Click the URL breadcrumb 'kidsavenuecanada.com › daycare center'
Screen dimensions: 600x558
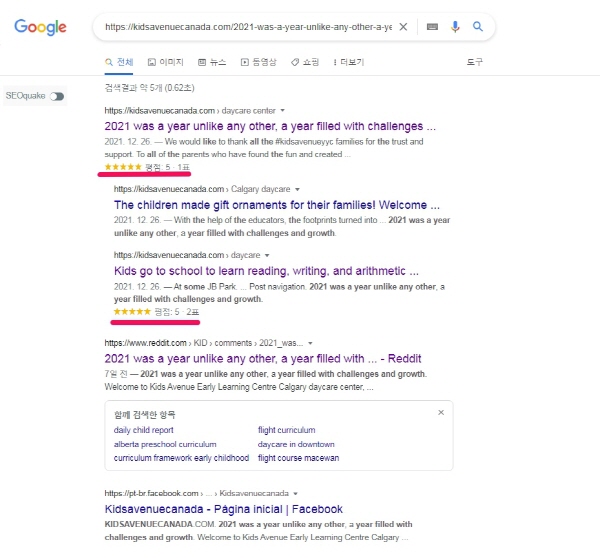coord(190,111)
